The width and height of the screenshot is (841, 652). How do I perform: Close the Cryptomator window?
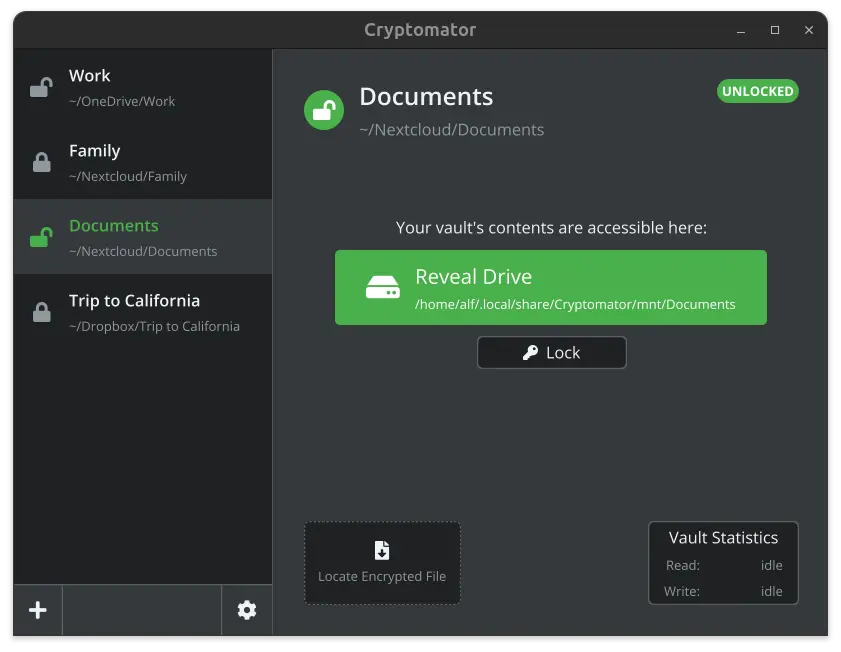(809, 30)
